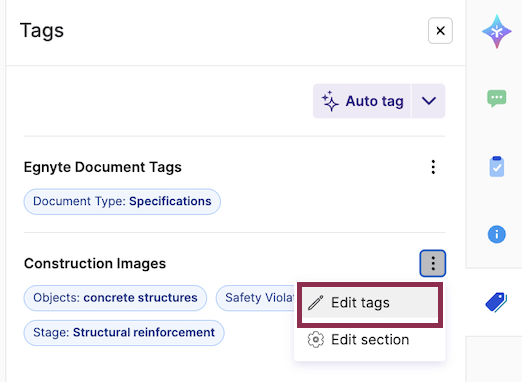Close the Tags panel

point(440,31)
